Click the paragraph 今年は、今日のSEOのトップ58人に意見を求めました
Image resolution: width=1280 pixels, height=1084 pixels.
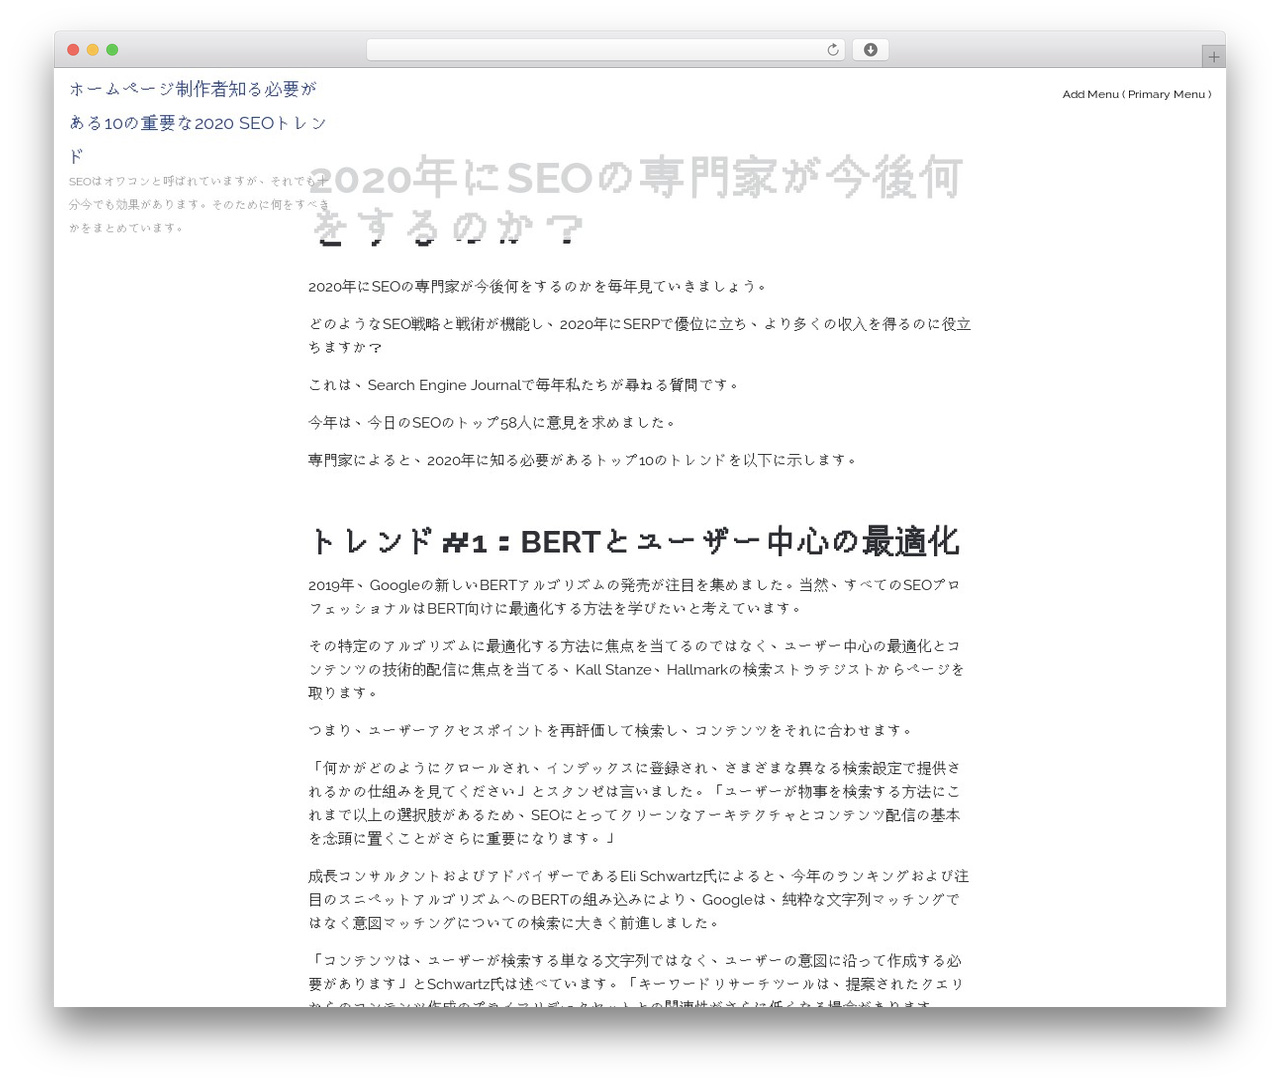pyautogui.click(x=492, y=422)
